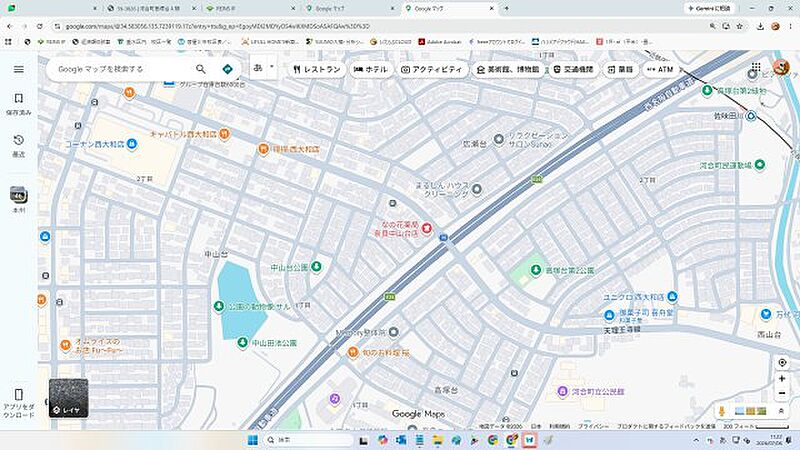Click the 河合町民運動場 green pin
800x450 pixels.
760,164
